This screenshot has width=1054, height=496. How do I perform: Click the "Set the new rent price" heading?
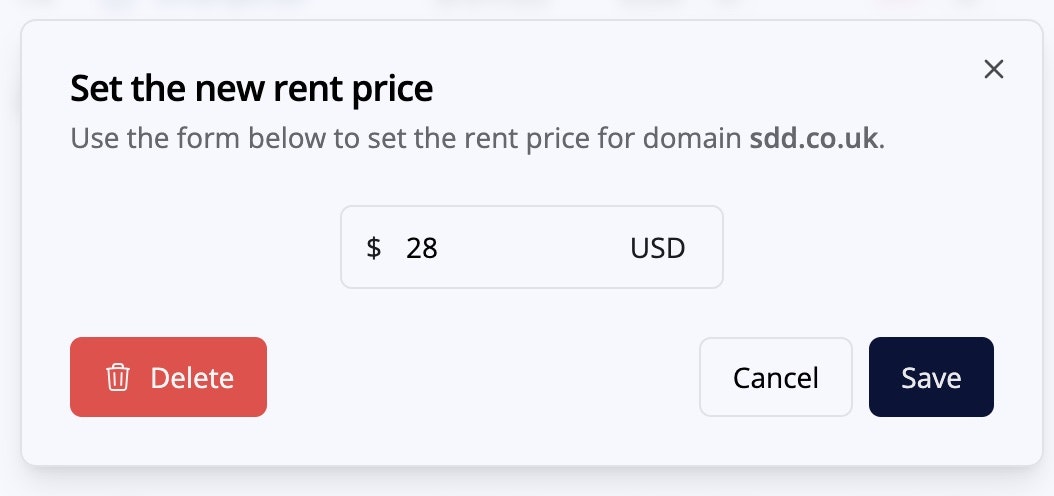(x=251, y=90)
